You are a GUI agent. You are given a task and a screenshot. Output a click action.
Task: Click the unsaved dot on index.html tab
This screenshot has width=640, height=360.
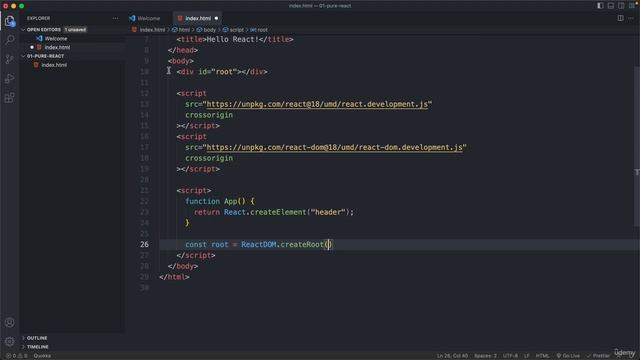[x=216, y=18]
